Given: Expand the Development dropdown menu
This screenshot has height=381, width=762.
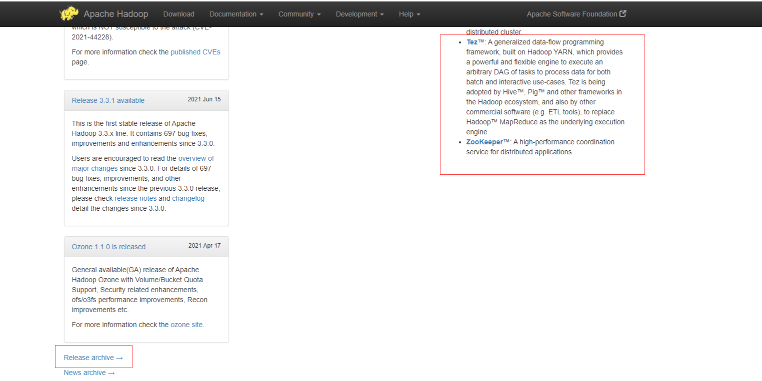Looking at the screenshot, I should point(360,14).
